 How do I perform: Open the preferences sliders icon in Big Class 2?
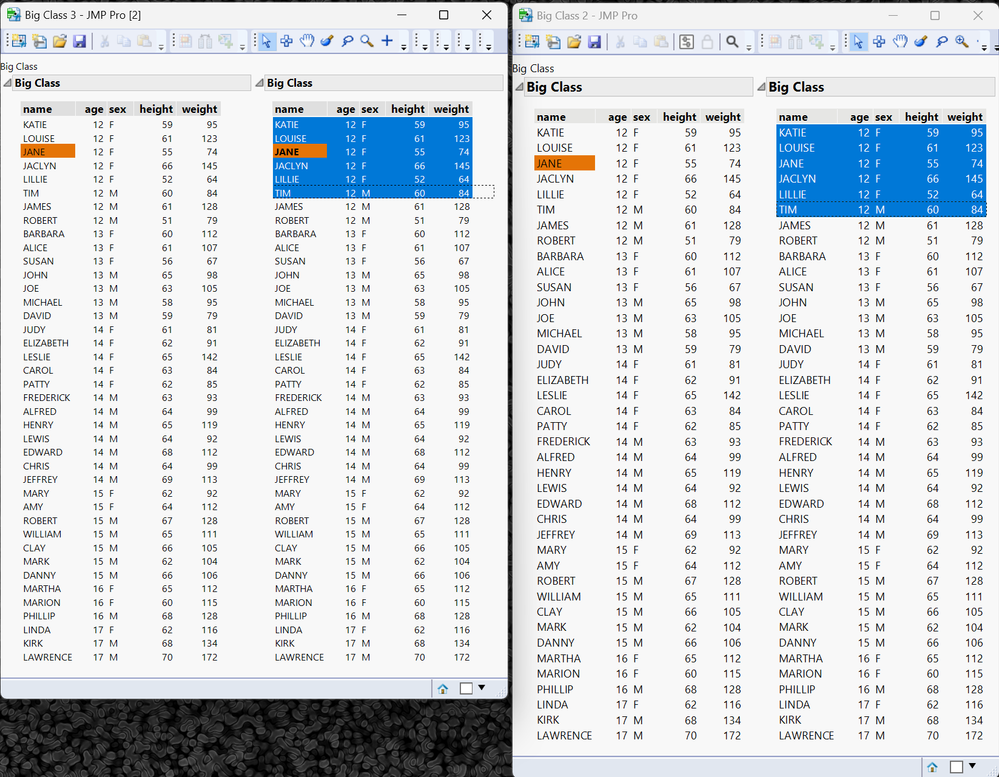pyautogui.click(x=686, y=42)
